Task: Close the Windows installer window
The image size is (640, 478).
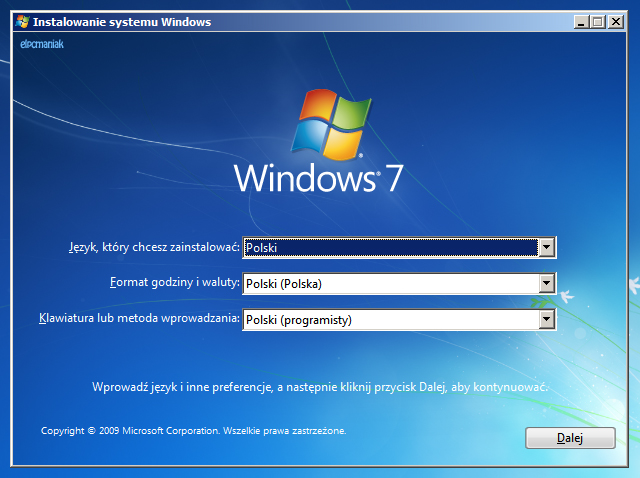Action: click(x=617, y=21)
